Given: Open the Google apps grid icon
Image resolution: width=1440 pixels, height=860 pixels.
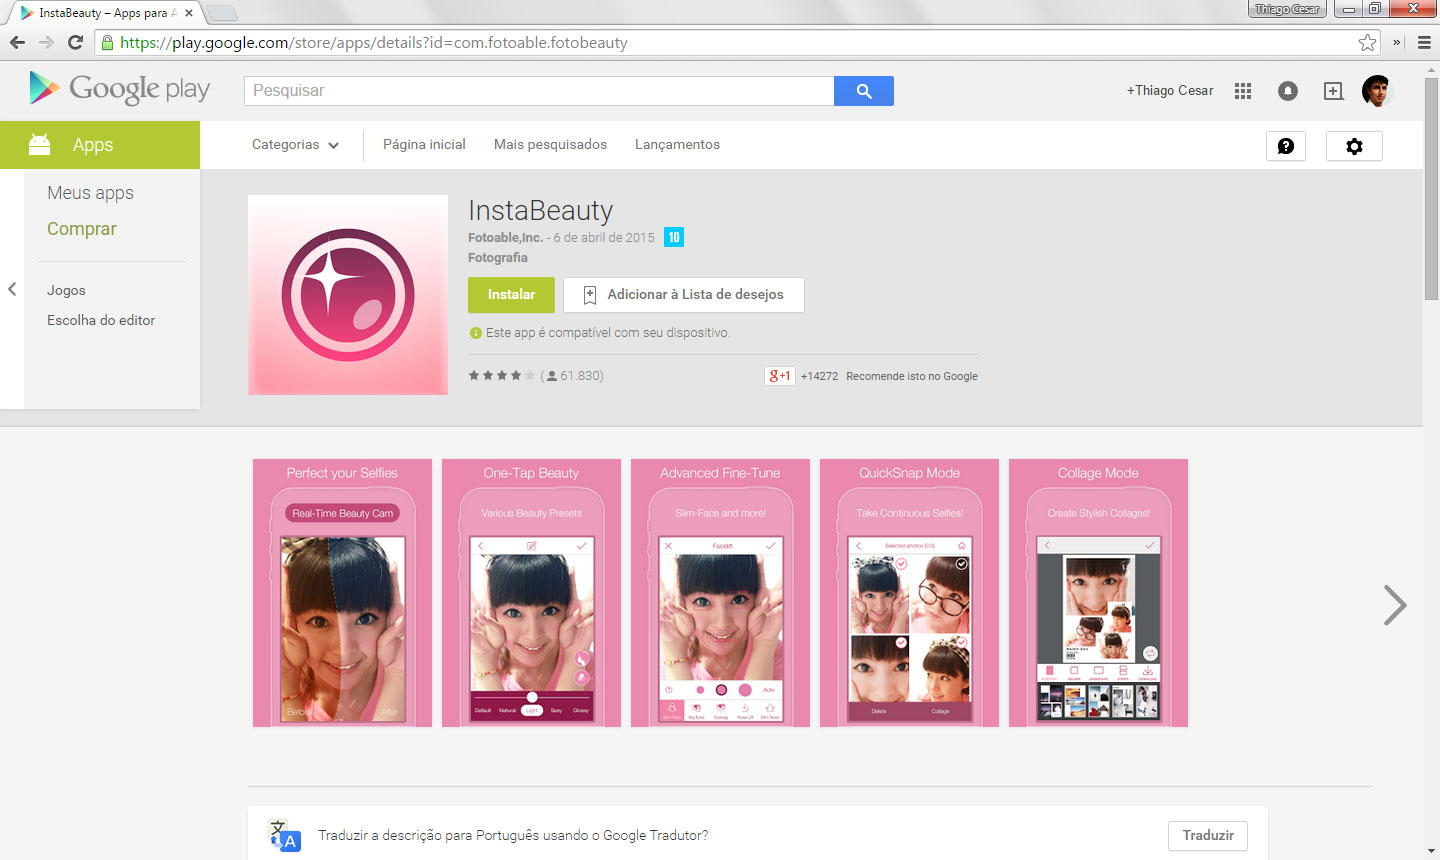Looking at the screenshot, I should 1243,91.
